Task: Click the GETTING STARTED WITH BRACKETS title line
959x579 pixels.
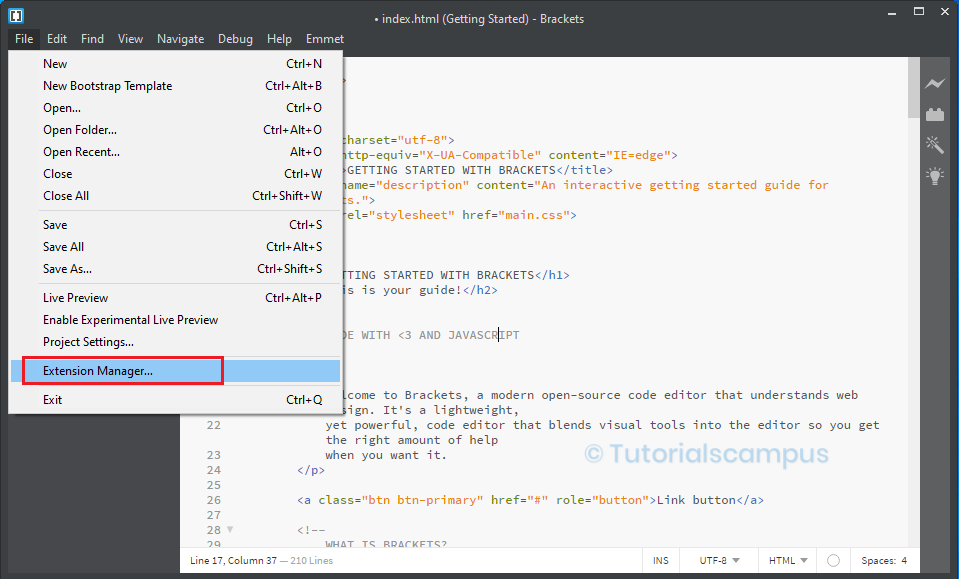Action: tap(480, 170)
